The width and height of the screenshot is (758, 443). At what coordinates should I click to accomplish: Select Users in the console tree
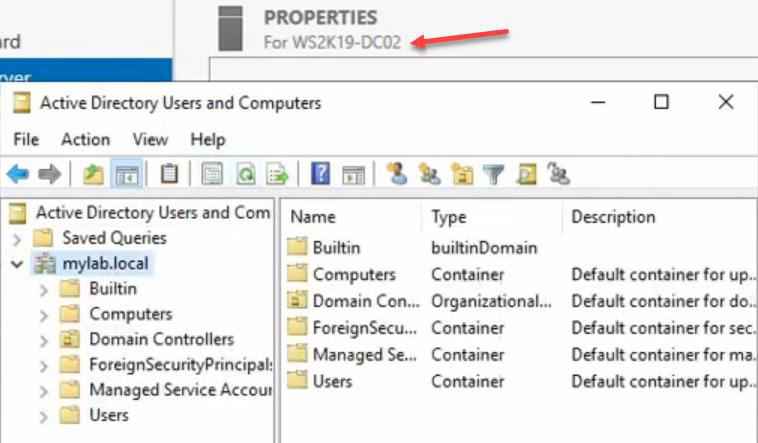(x=109, y=415)
